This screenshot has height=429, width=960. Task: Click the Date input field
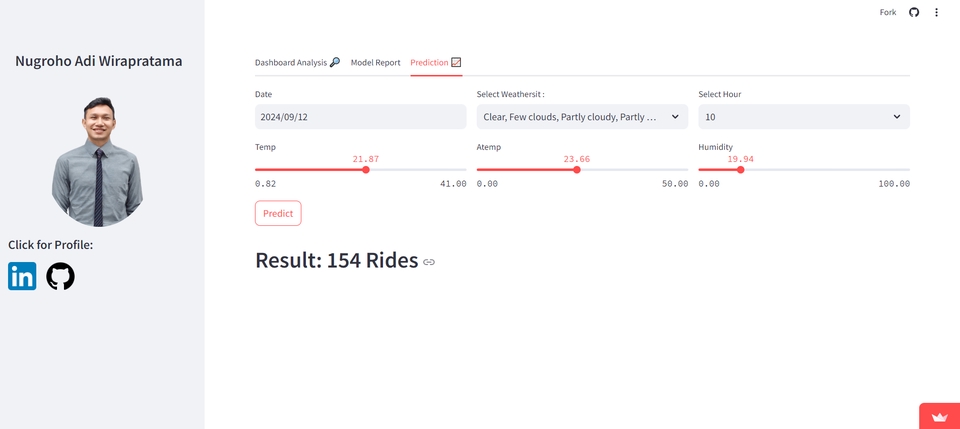[x=360, y=117]
